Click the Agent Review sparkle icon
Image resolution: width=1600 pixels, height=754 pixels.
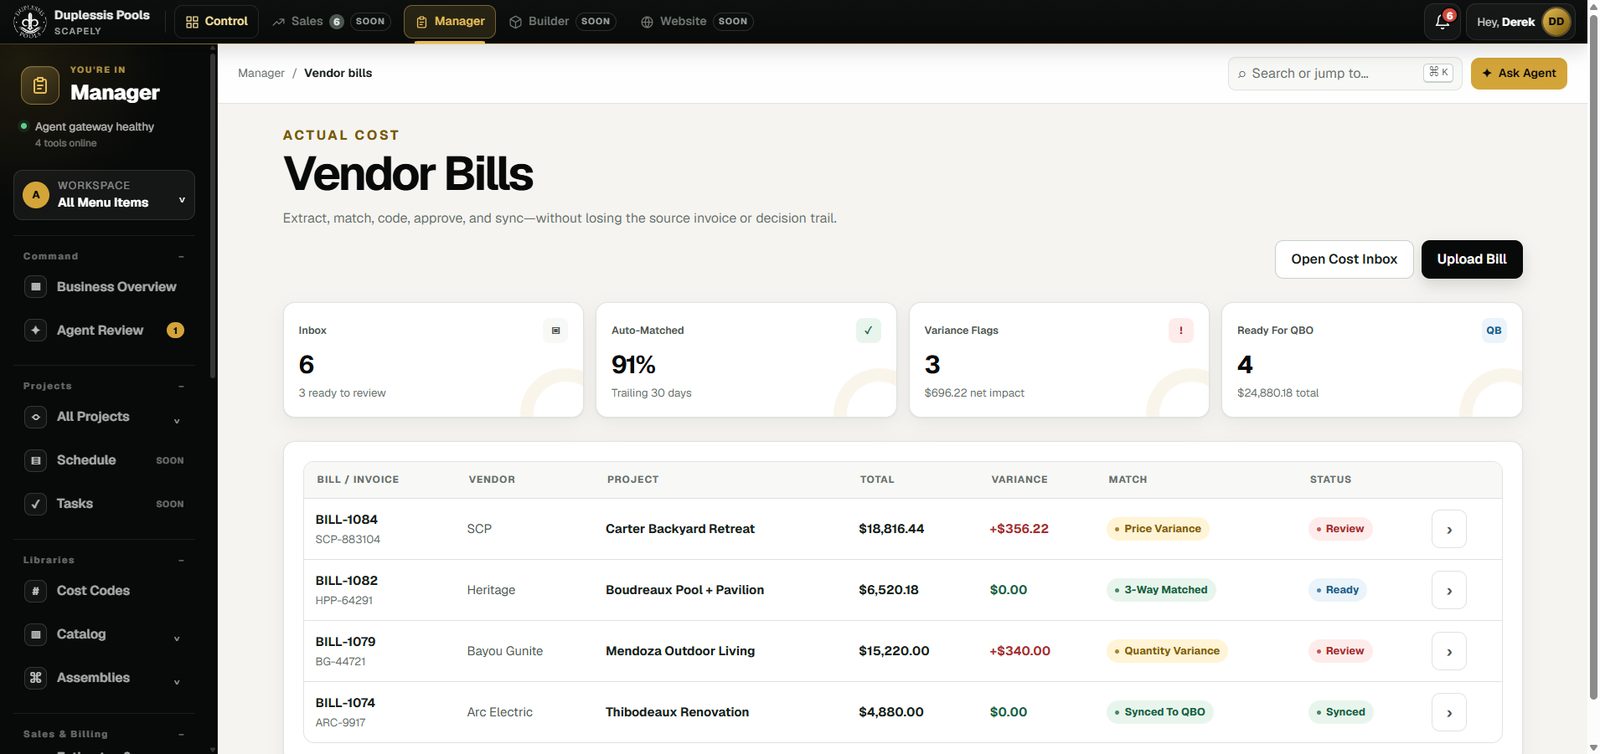click(36, 330)
